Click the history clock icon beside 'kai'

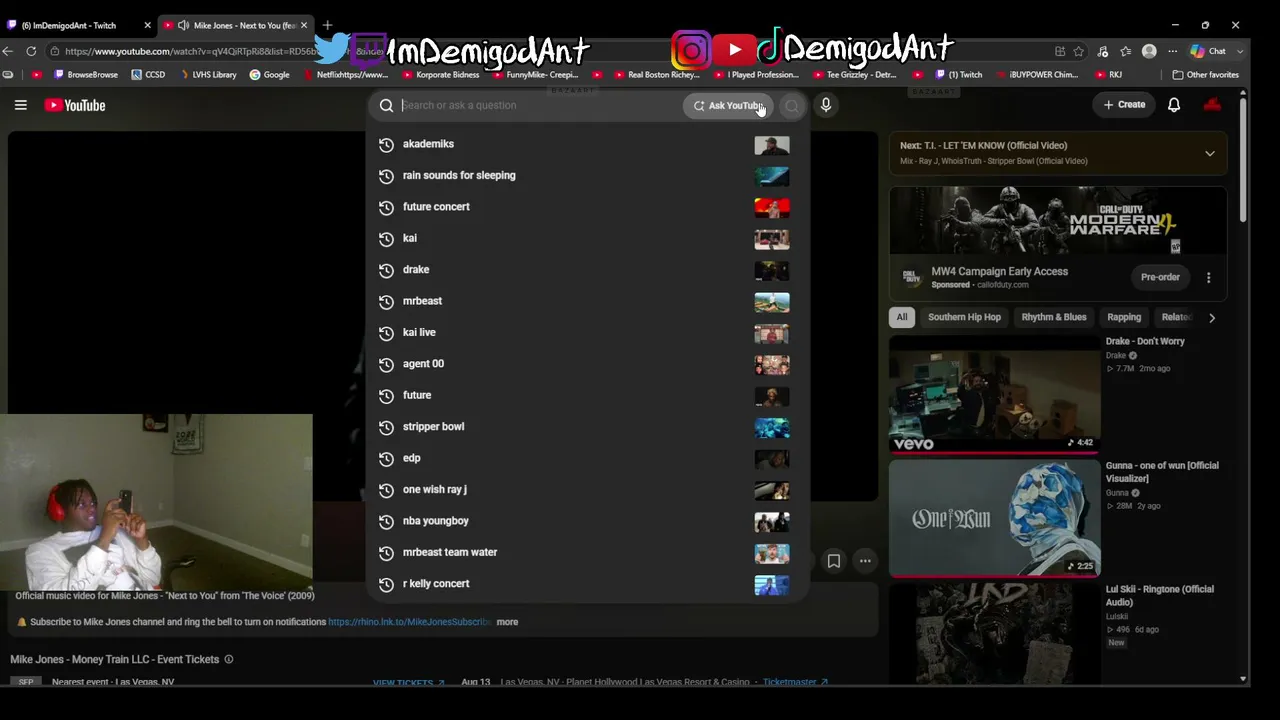click(x=386, y=239)
